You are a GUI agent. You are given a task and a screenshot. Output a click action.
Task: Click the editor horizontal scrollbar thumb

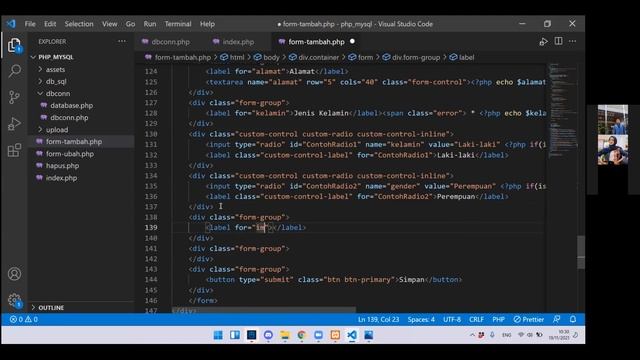pyautogui.click(x=264, y=310)
